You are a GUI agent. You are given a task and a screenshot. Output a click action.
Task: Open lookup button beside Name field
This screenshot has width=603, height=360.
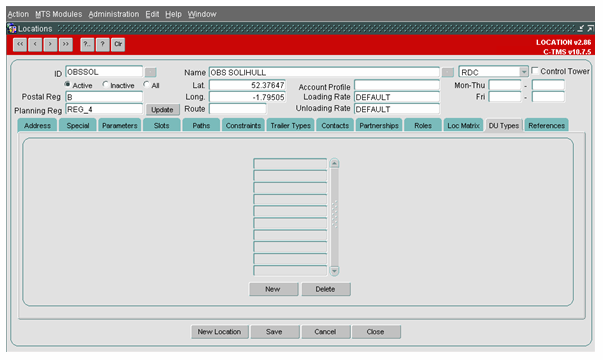448,72
